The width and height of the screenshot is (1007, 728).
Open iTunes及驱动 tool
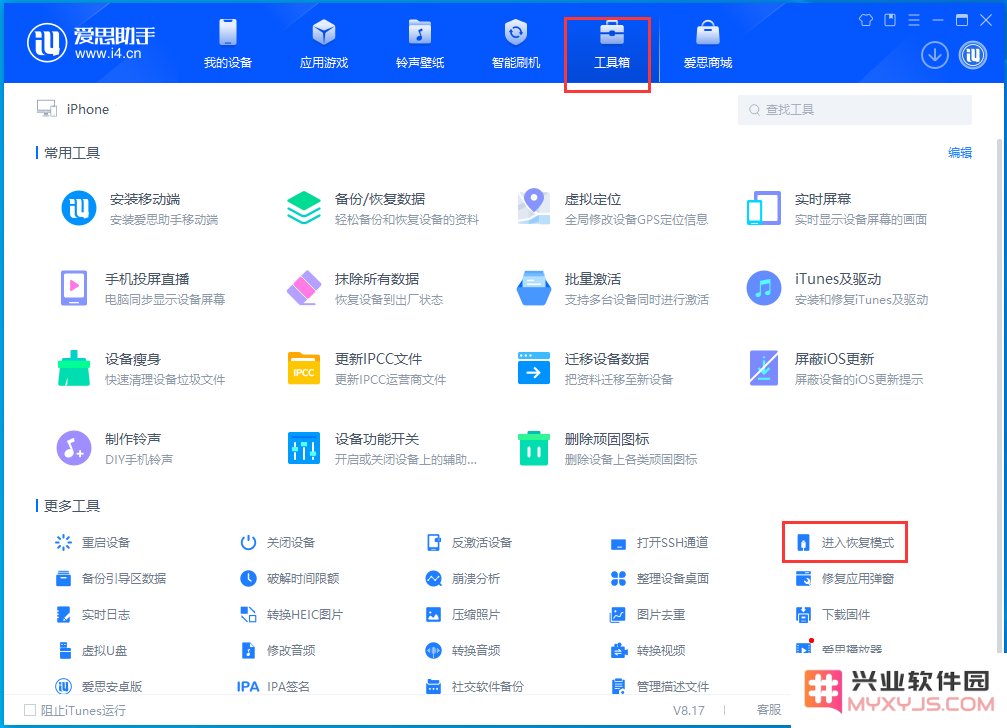(x=837, y=289)
